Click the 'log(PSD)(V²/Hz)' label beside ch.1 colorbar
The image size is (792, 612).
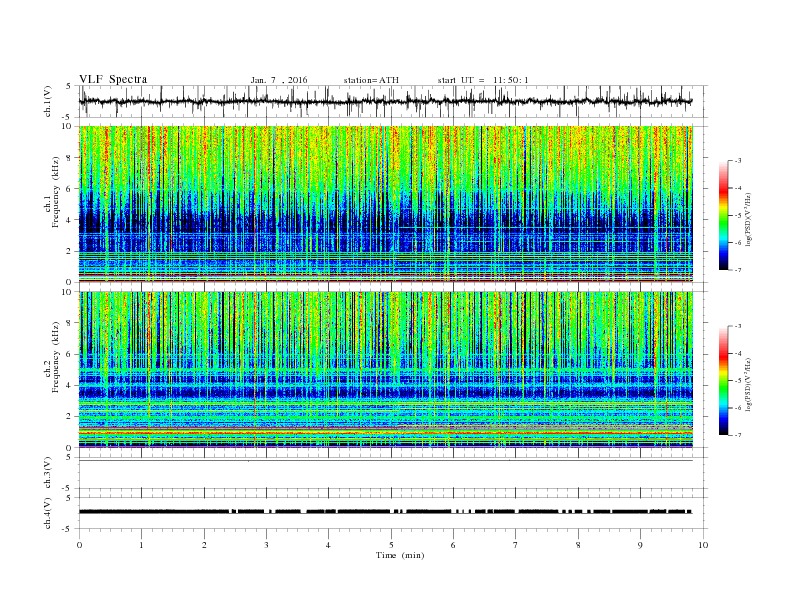pyautogui.click(x=750, y=219)
